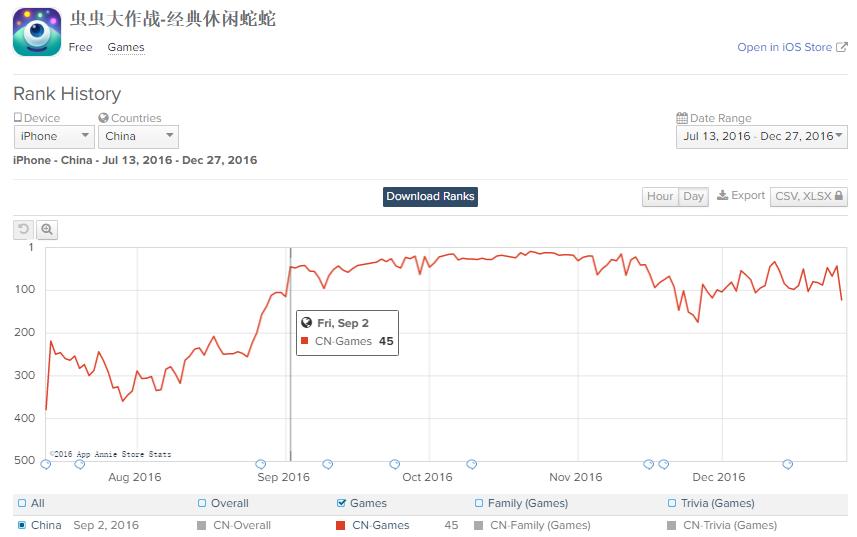Click the Free price label
Image resolution: width=857 pixels, height=537 pixels.
(x=80, y=48)
